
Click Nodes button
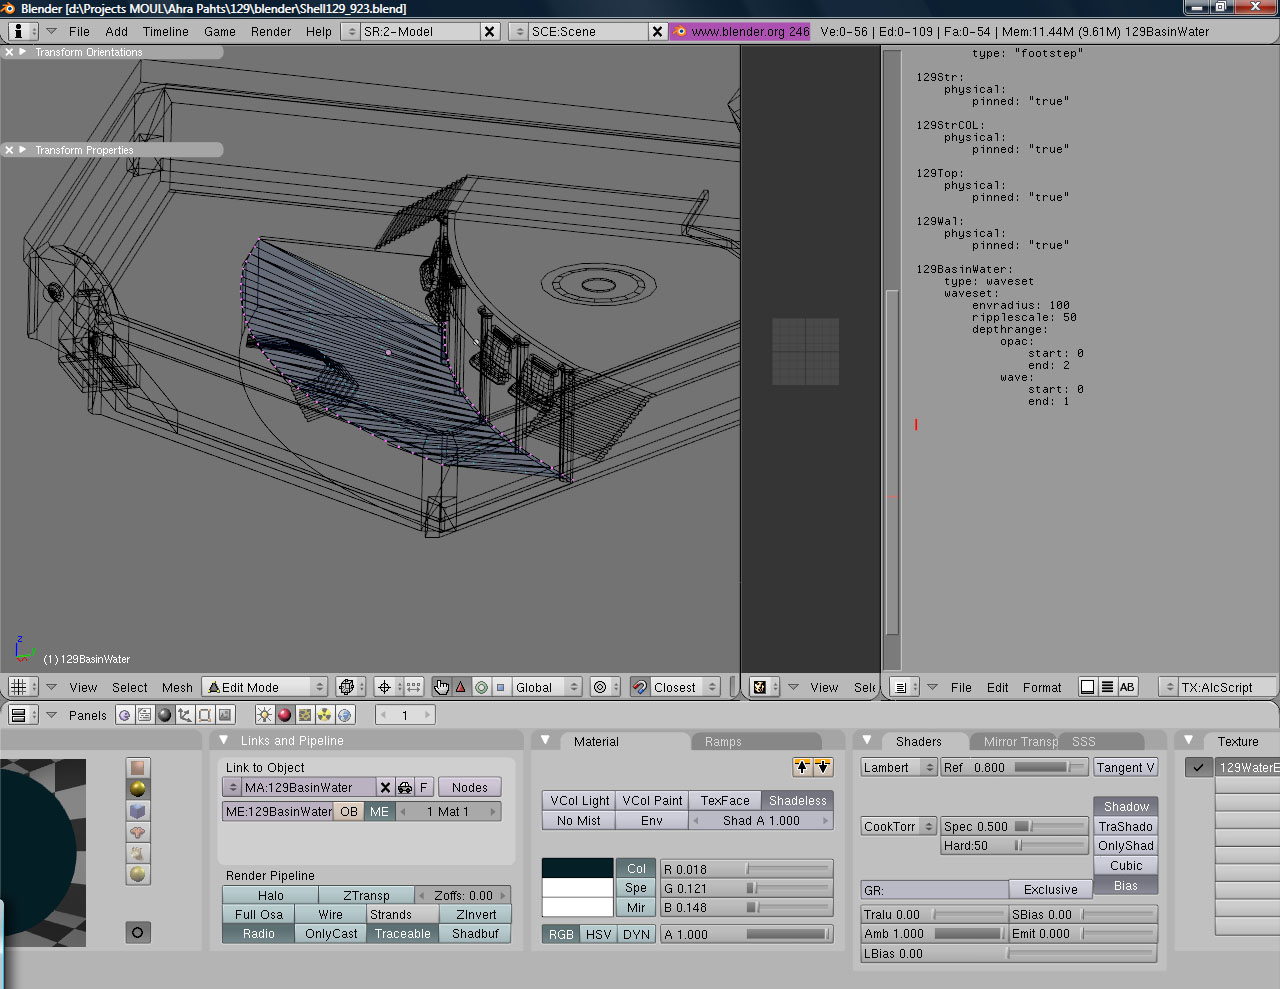pyautogui.click(x=470, y=788)
